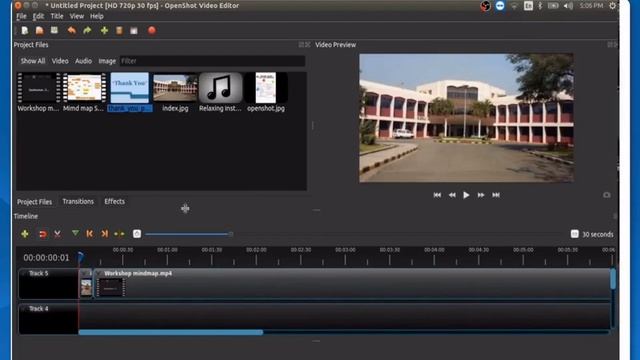Open the Title menu
Screen dimensions: 640x360
pos(57,16)
